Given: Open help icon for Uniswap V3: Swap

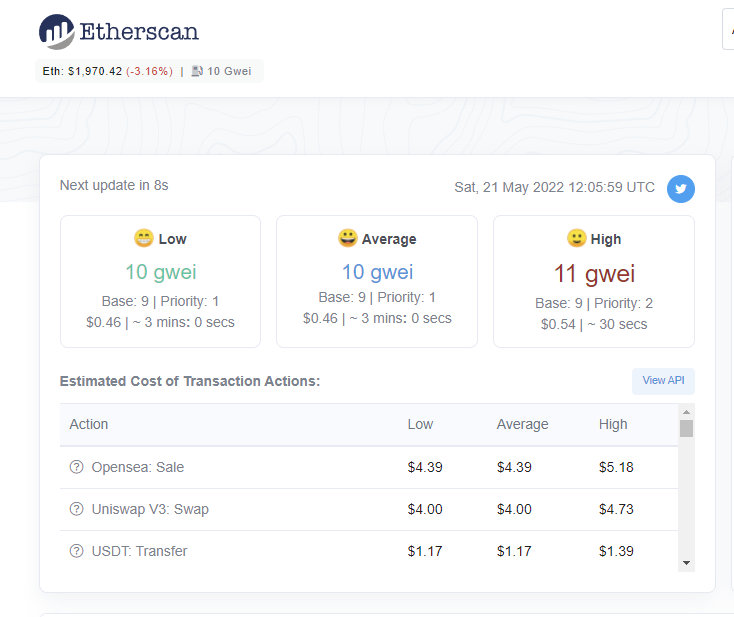Looking at the screenshot, I should click(x=76, y=509).
